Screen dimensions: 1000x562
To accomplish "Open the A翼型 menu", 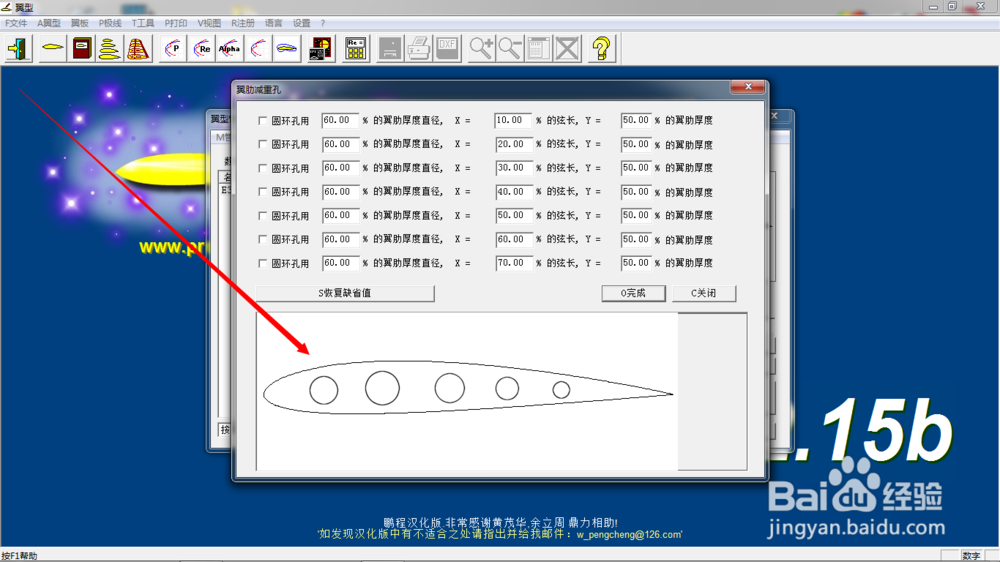I will coord(48,23).
